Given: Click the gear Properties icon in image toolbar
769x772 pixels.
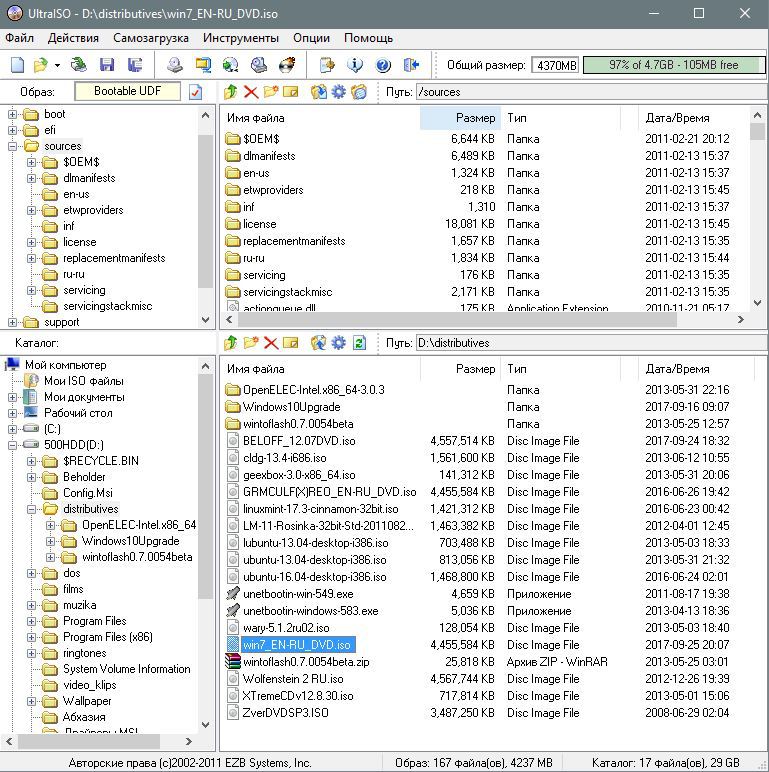Looking at the screenshot, I should coord(339,92).
